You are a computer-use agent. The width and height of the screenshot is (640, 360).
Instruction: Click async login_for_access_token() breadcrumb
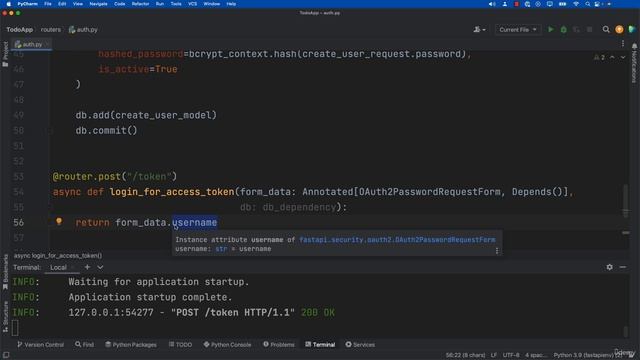58,256
